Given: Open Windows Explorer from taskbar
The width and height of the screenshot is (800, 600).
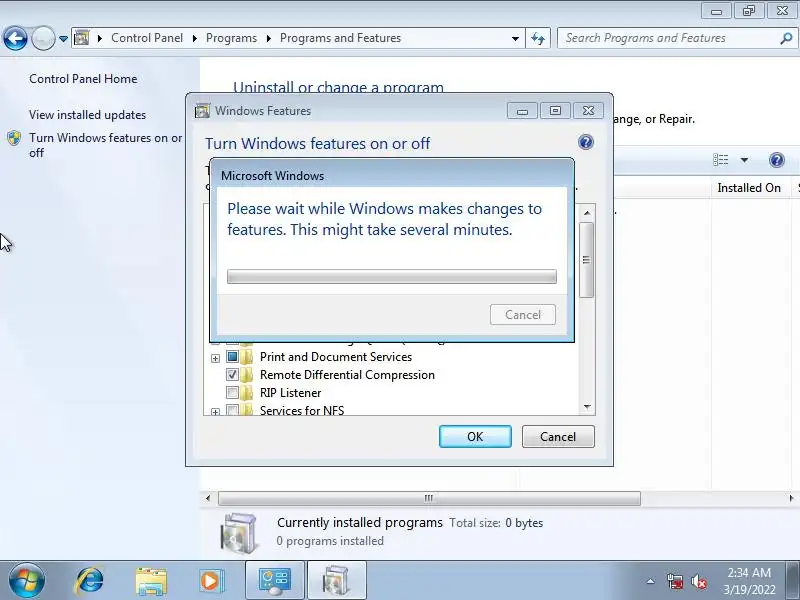Looking at the screenshot, I should (x=151, y=581).
